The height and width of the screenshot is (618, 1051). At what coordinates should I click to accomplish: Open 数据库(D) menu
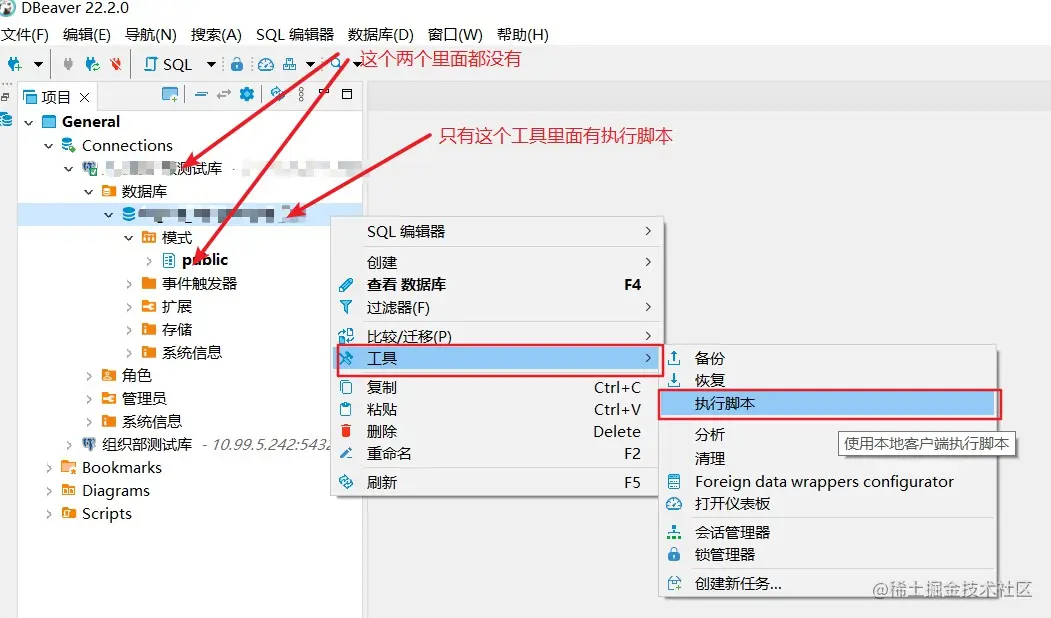pyautogui.click(x=381, y=35)
